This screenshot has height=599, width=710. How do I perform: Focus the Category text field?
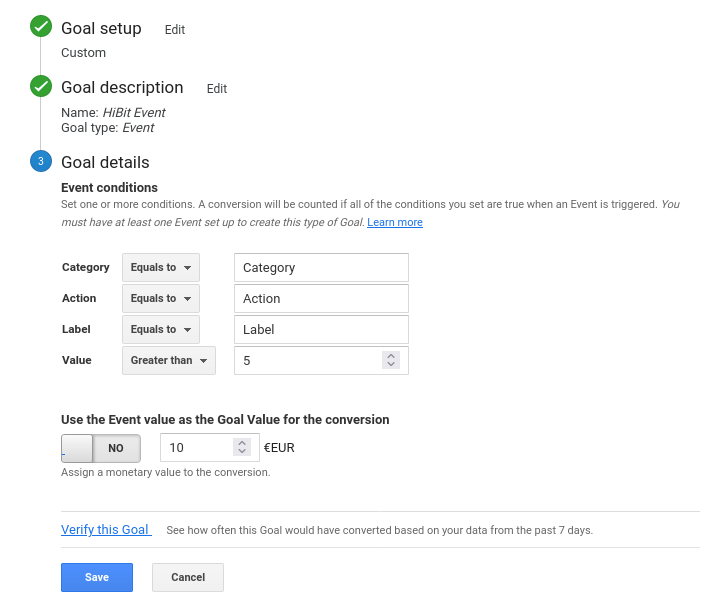(x=321, y=268)
